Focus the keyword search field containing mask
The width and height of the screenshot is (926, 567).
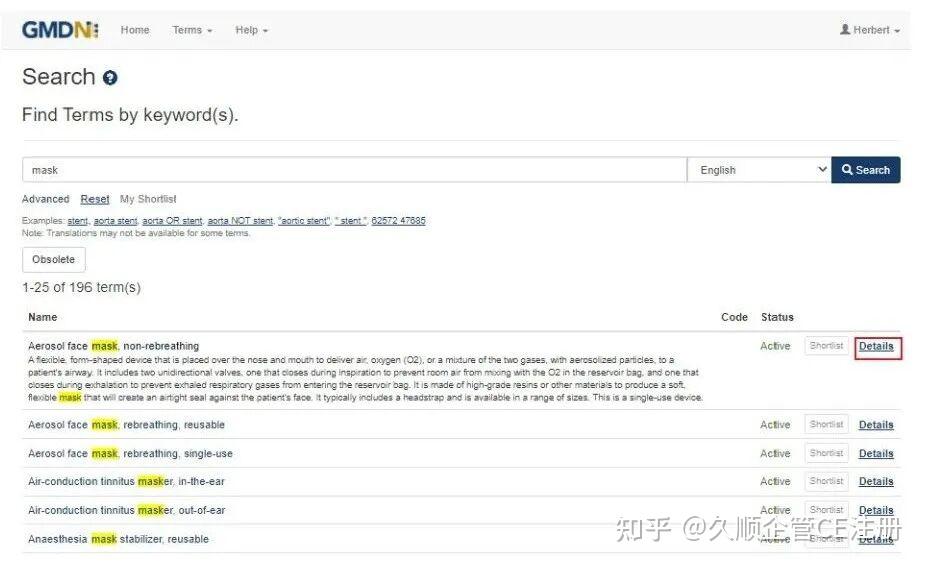coord(354,170)
